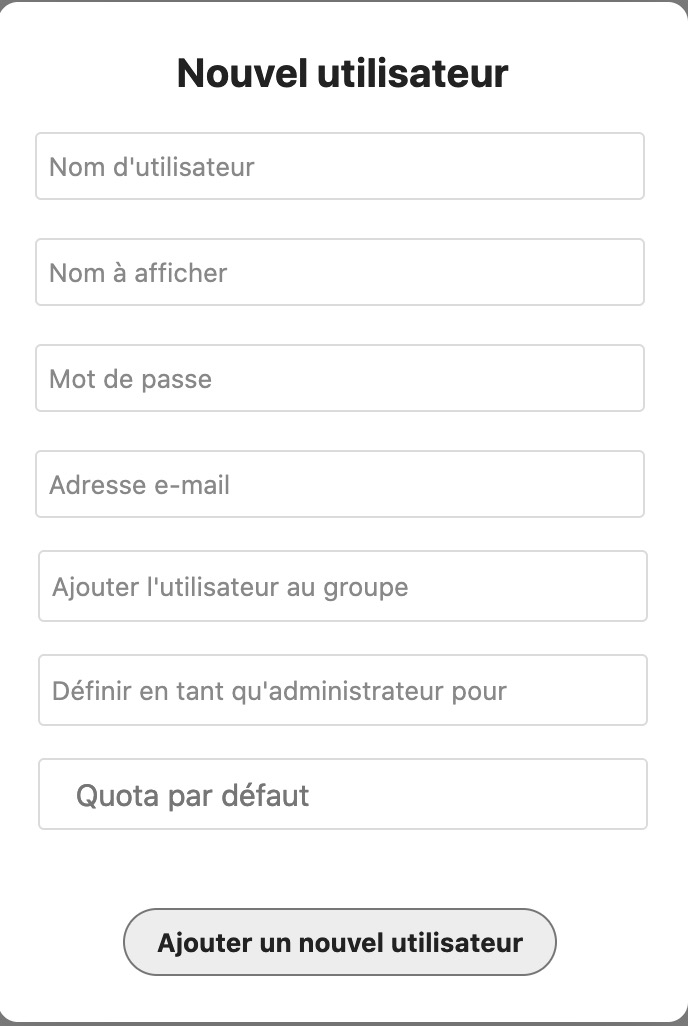Screen dimensions: 688x1026
Task: Pick groups the user will administer
Action: tap(343, 690)
